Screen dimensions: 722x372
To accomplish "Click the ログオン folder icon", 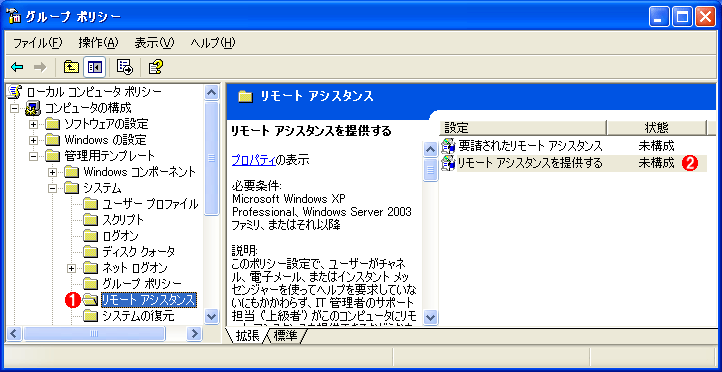I will pyautogui.click(x=91, y=236).
